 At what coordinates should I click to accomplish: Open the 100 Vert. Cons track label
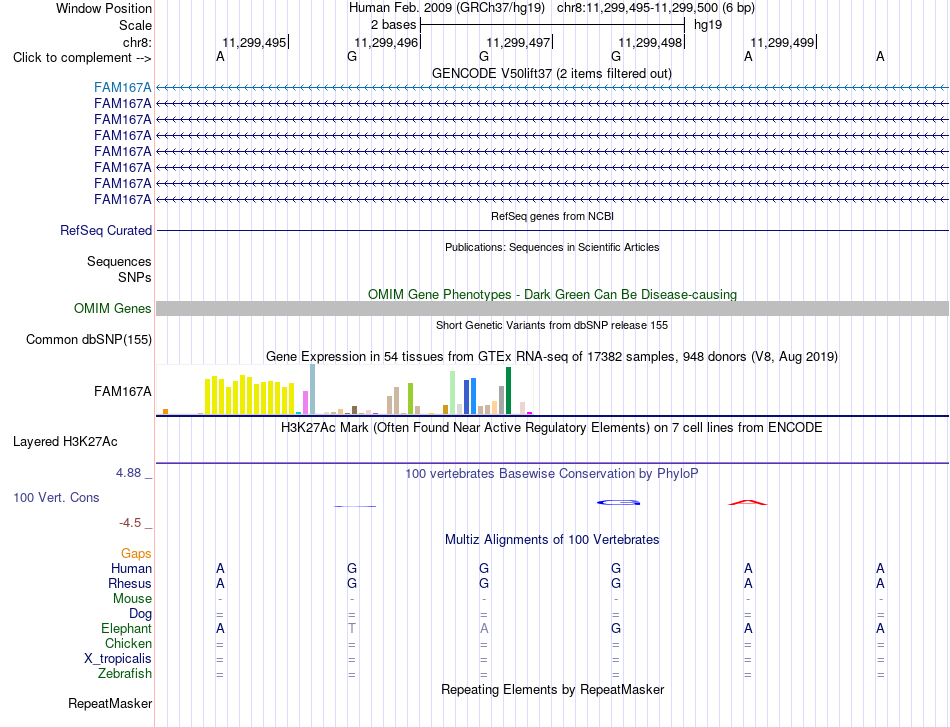[x=56, y=497]
